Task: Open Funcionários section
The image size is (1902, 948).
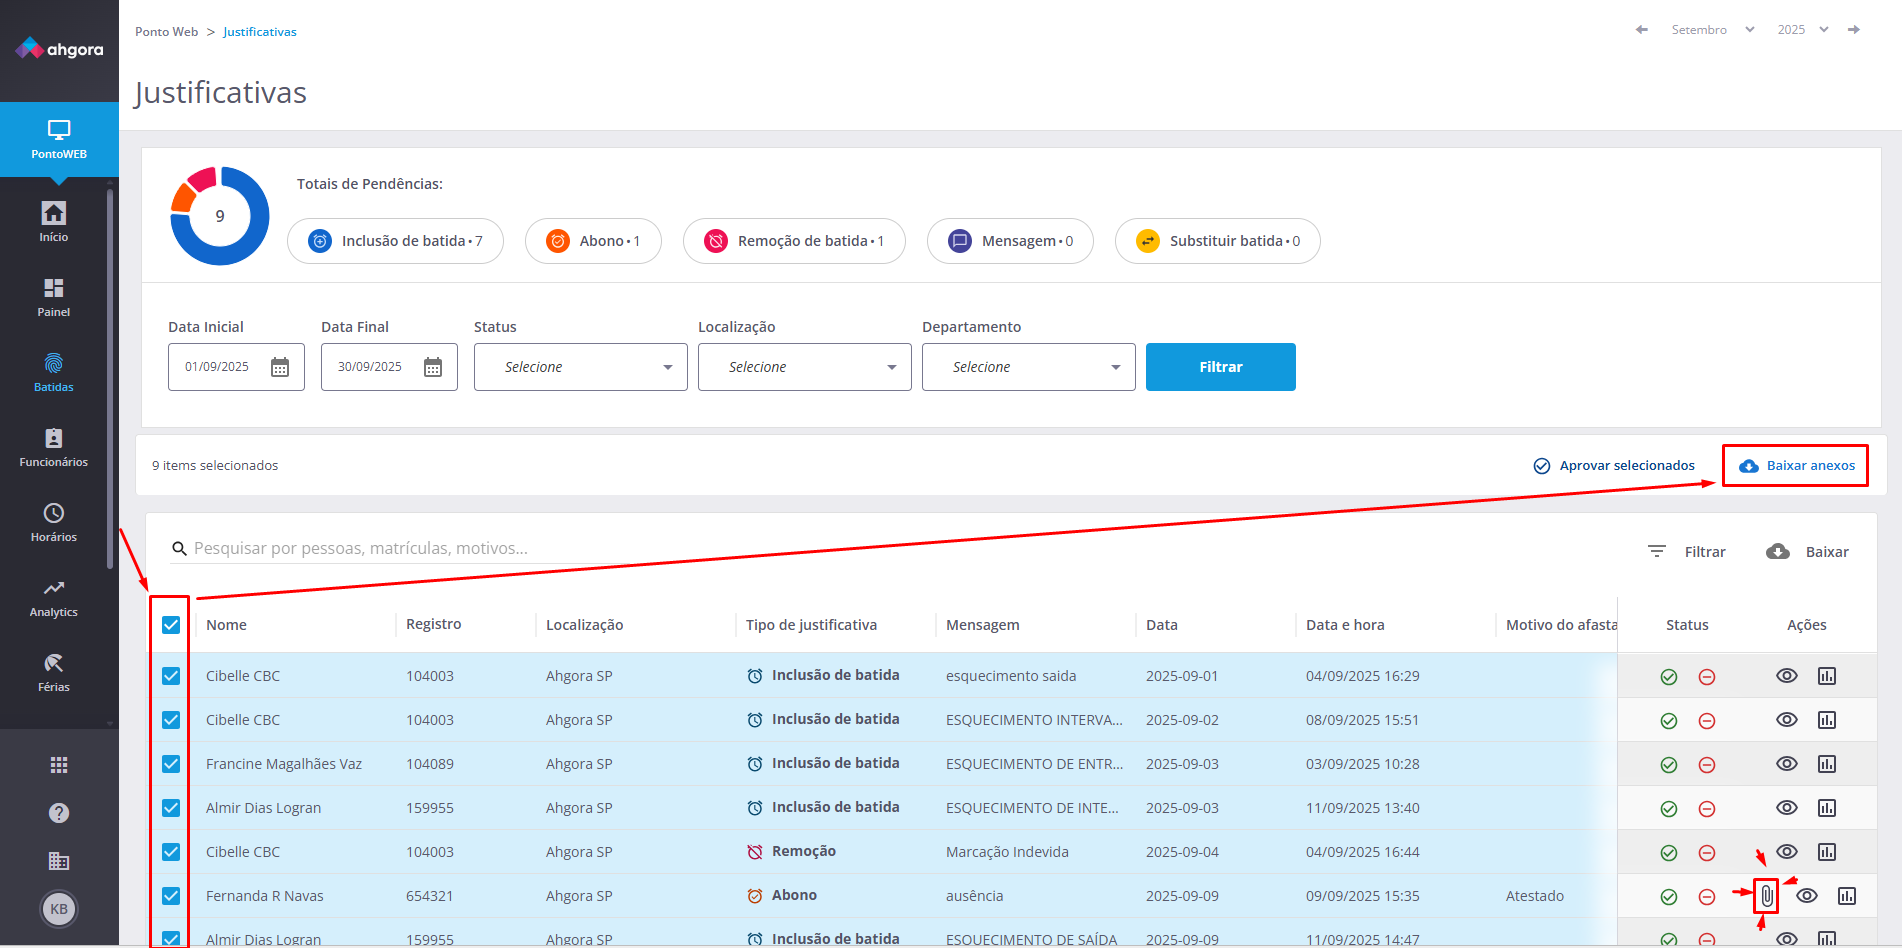Action: 54,447
